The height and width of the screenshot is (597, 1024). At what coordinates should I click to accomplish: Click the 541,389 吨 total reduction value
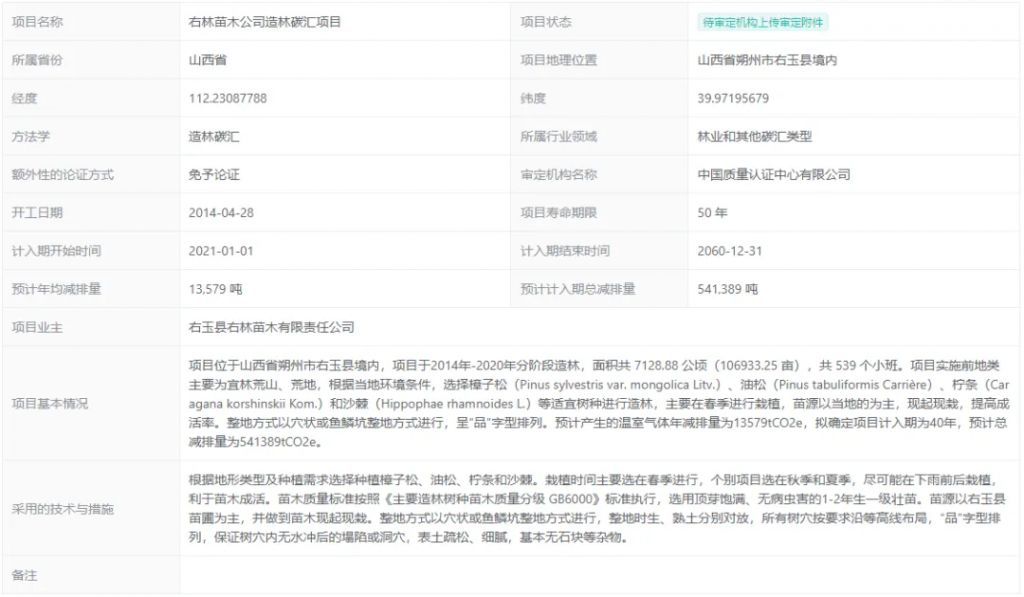click(x=728, y=289)
